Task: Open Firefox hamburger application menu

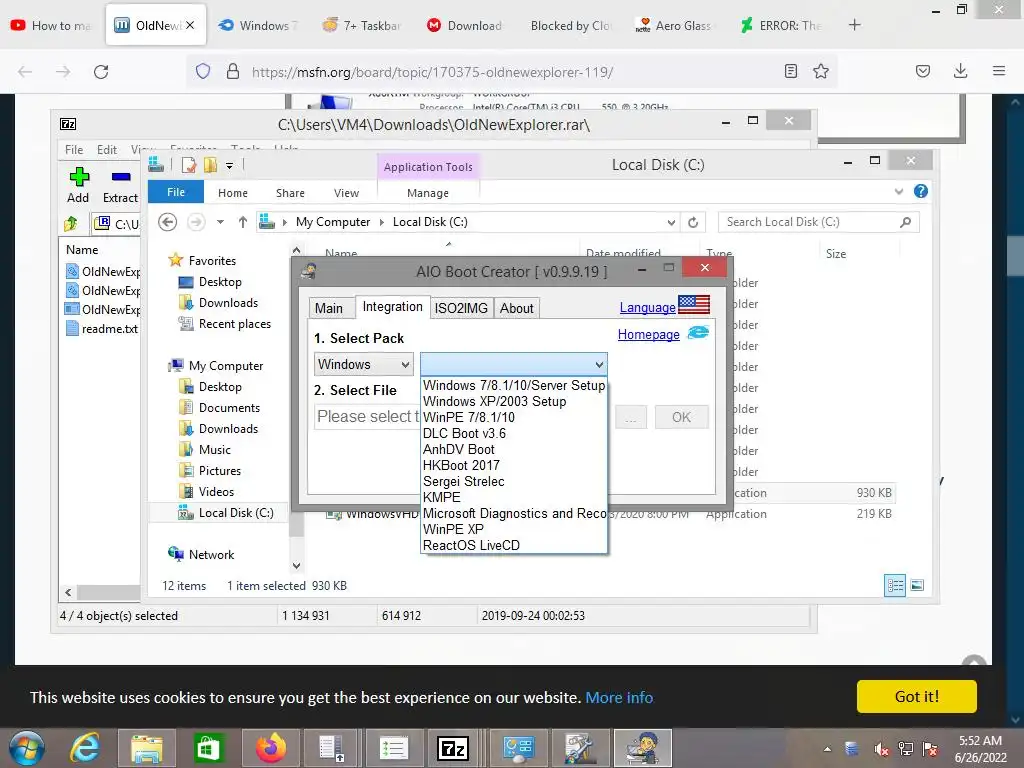Action: coord(999,71)
